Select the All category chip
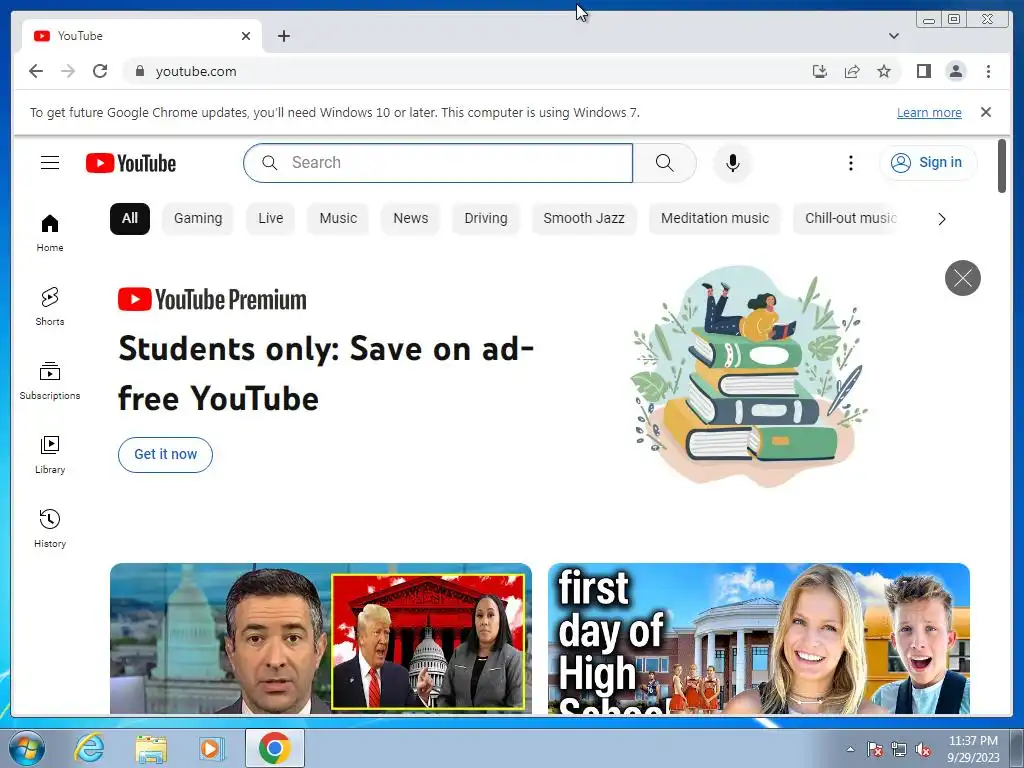The height and width of the screenshot is (768, 1024). coord(130,219)
